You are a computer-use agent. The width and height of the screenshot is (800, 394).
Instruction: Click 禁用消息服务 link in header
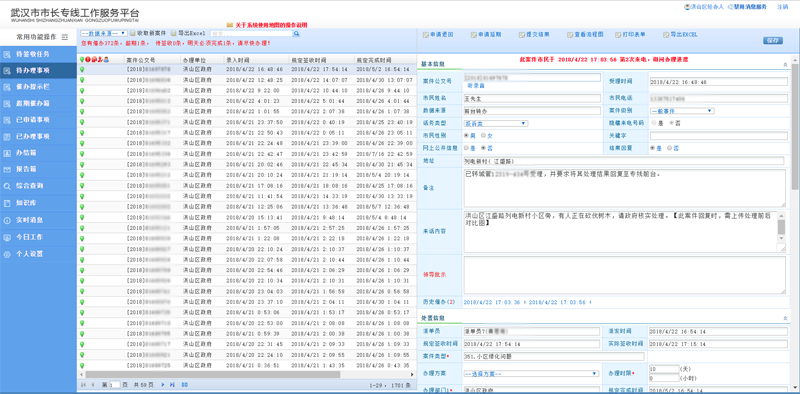pyautogui.click(x=751, y=7)
